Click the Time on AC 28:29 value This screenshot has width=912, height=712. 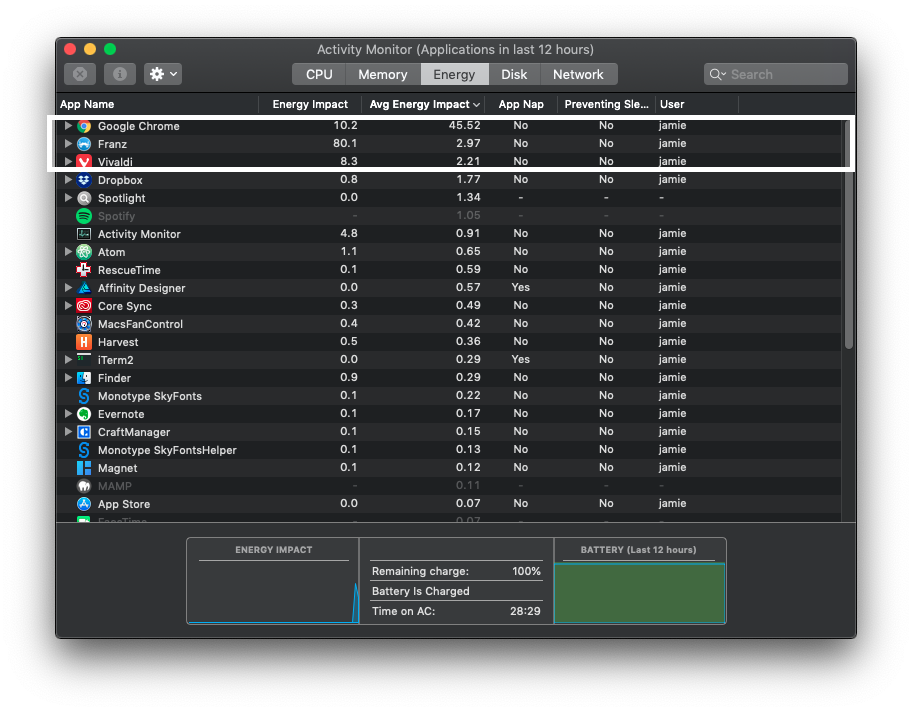[x=525, y=611]
